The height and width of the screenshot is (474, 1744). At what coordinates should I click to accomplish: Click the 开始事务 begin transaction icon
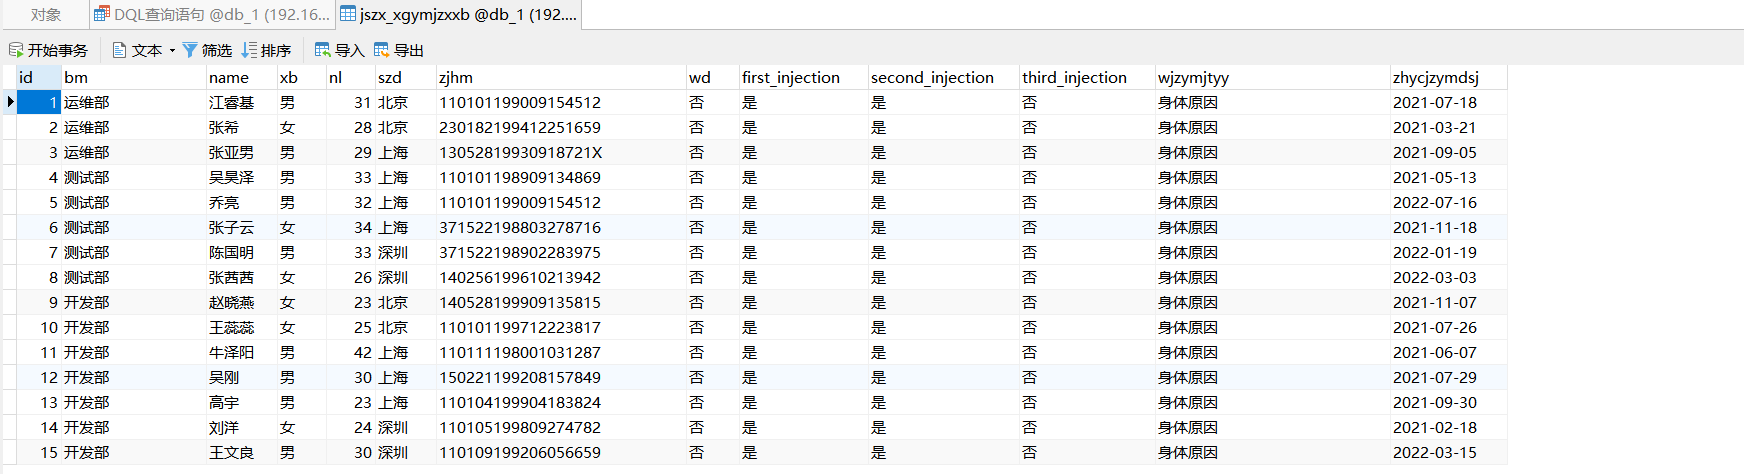[x=16, y=50]
